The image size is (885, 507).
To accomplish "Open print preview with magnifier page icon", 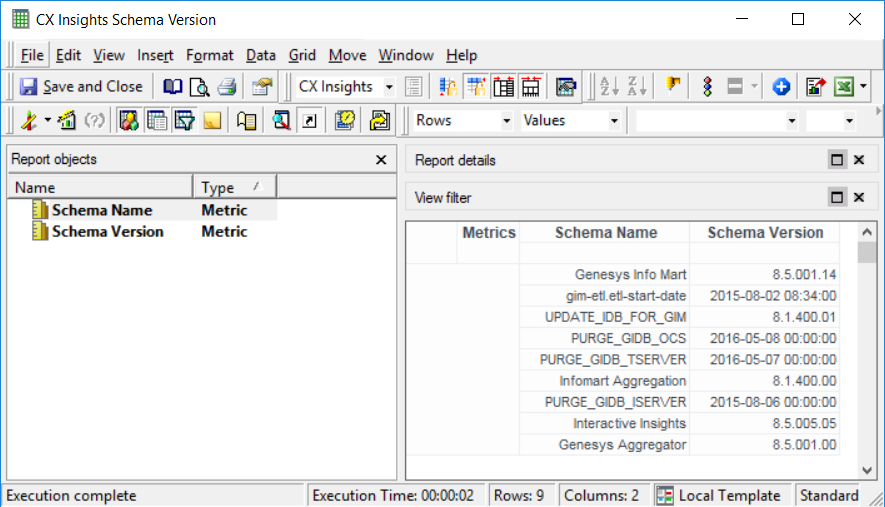I will tap(200, 87).
